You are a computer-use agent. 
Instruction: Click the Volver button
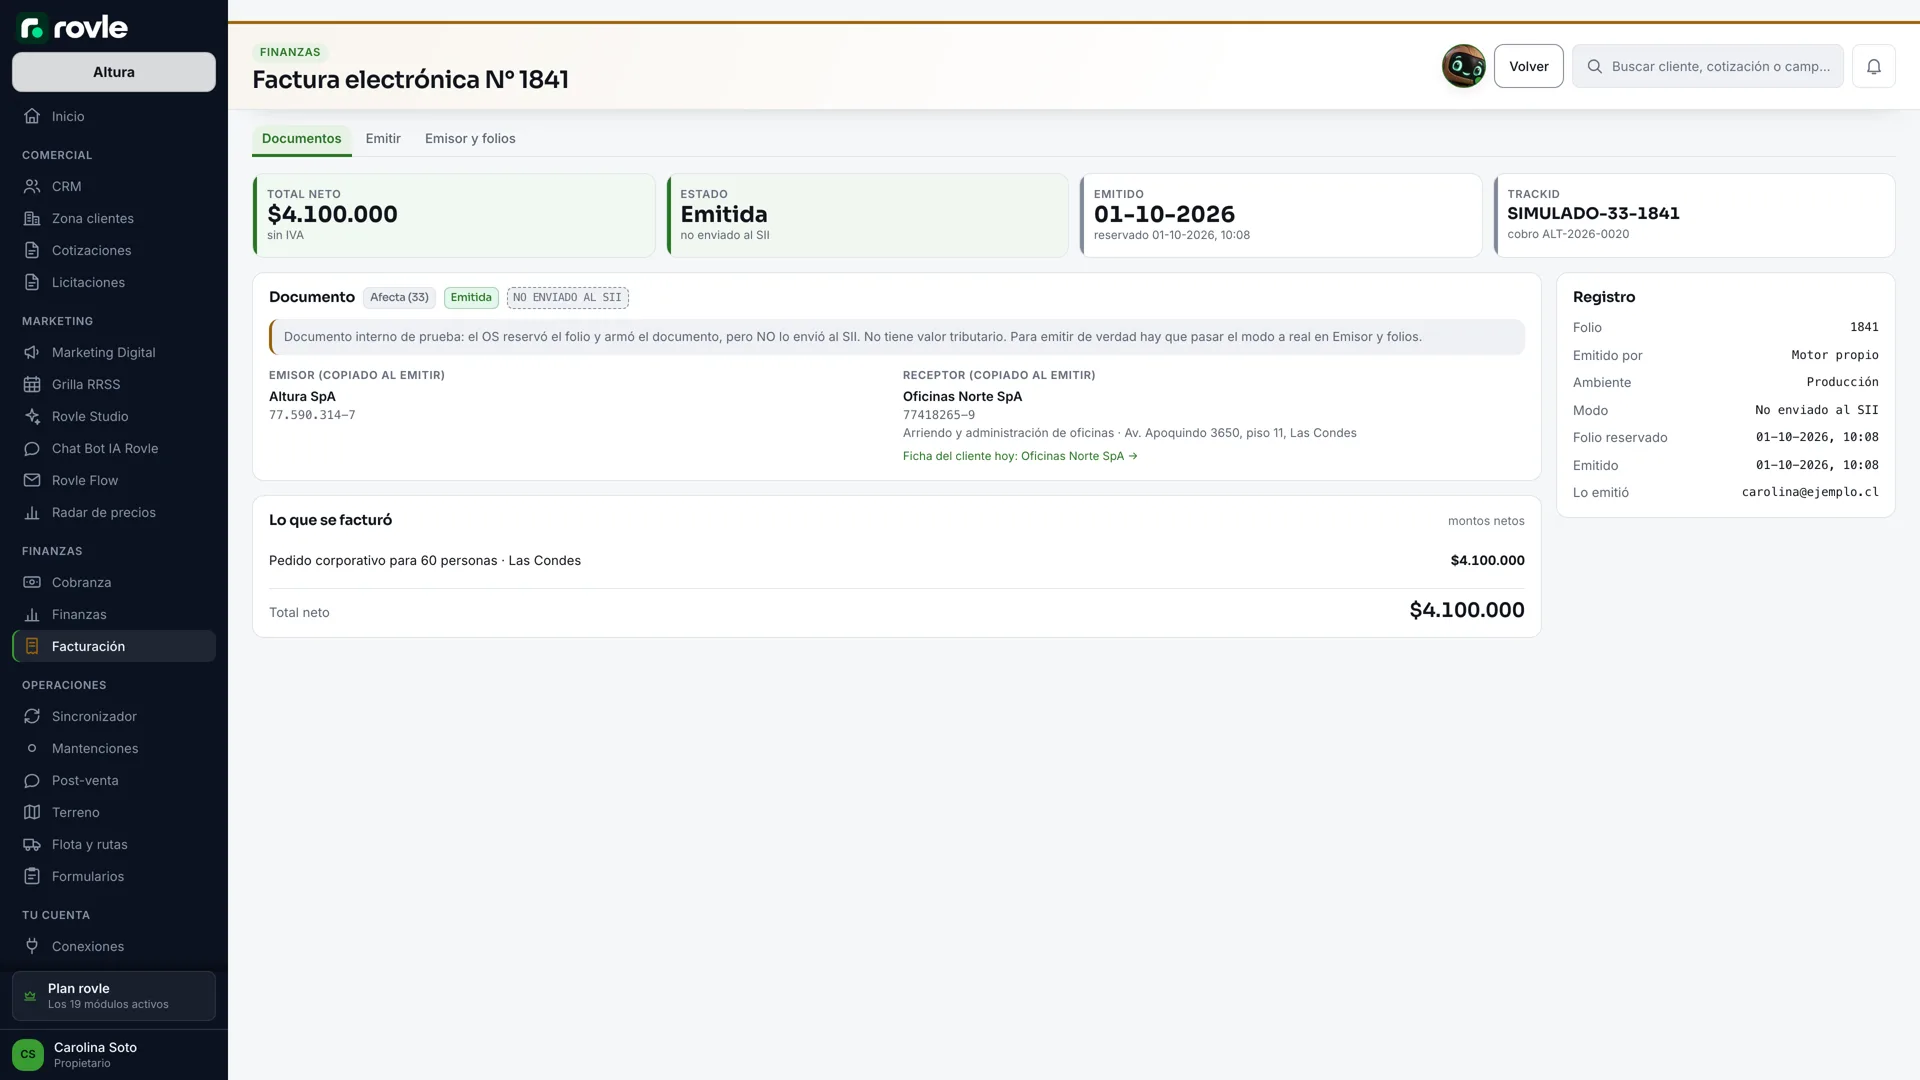[1528, 66]
